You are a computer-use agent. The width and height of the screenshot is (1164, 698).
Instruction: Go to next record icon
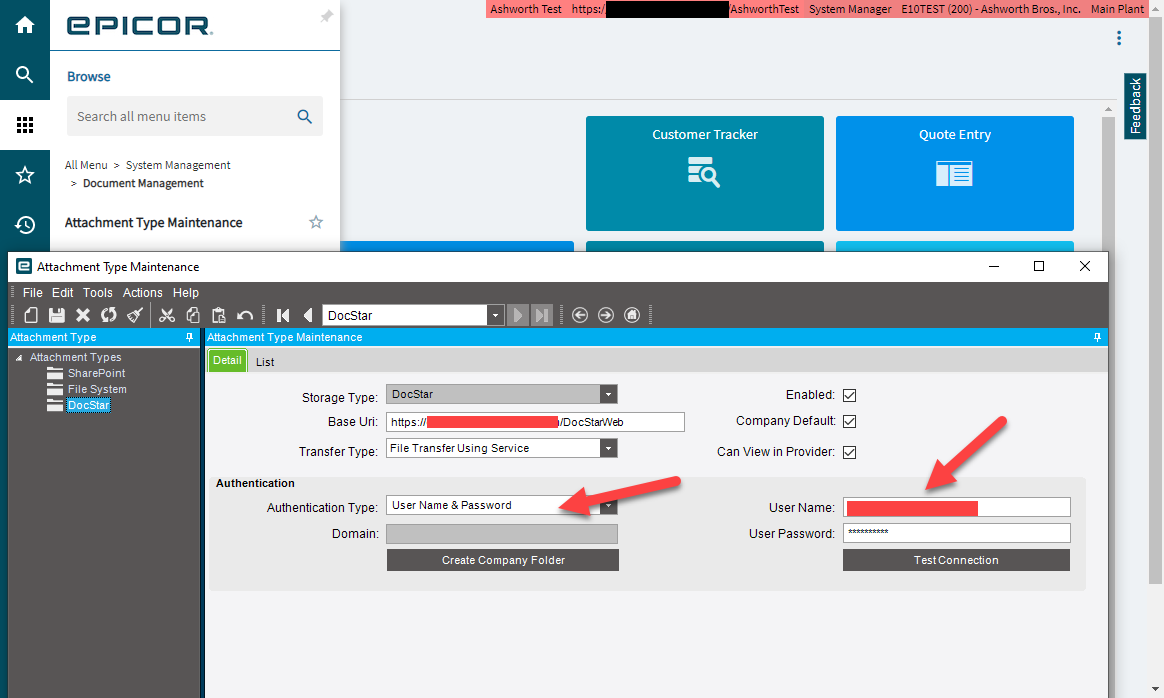[x=518, y=316]
